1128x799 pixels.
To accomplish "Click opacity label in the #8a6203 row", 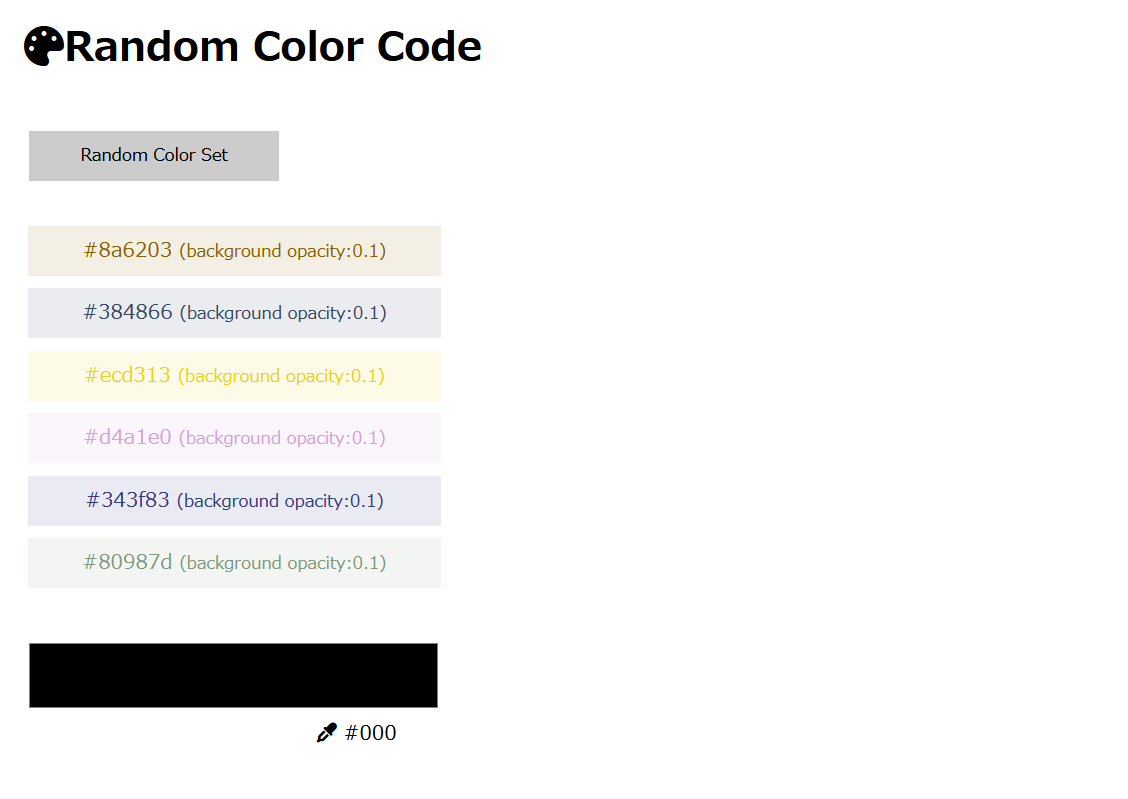I will click(x=282, y=251).
